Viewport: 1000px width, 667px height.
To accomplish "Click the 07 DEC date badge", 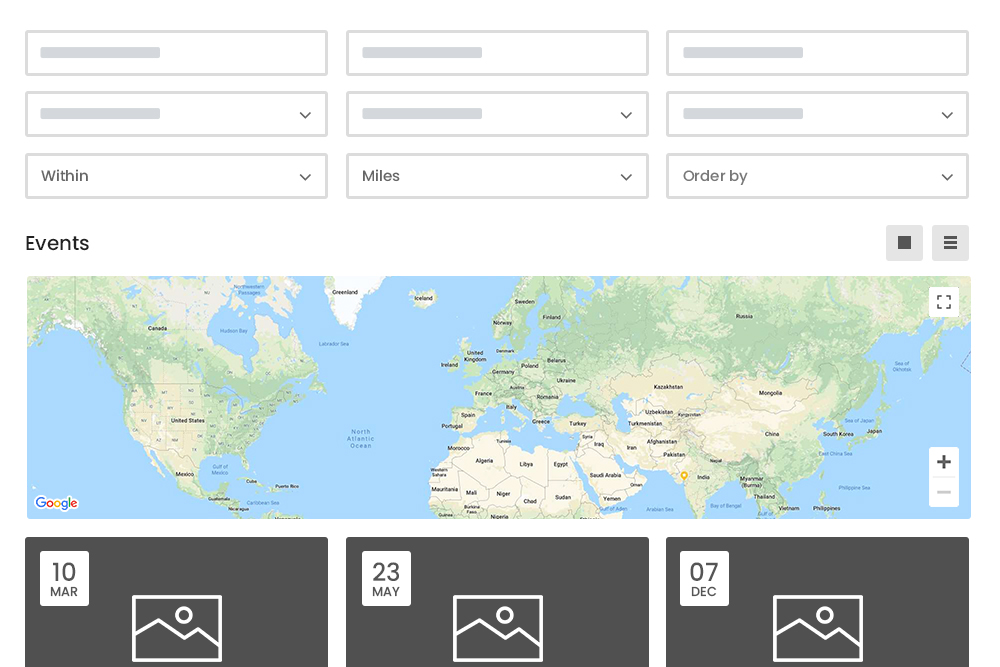I will pos(704,578).
